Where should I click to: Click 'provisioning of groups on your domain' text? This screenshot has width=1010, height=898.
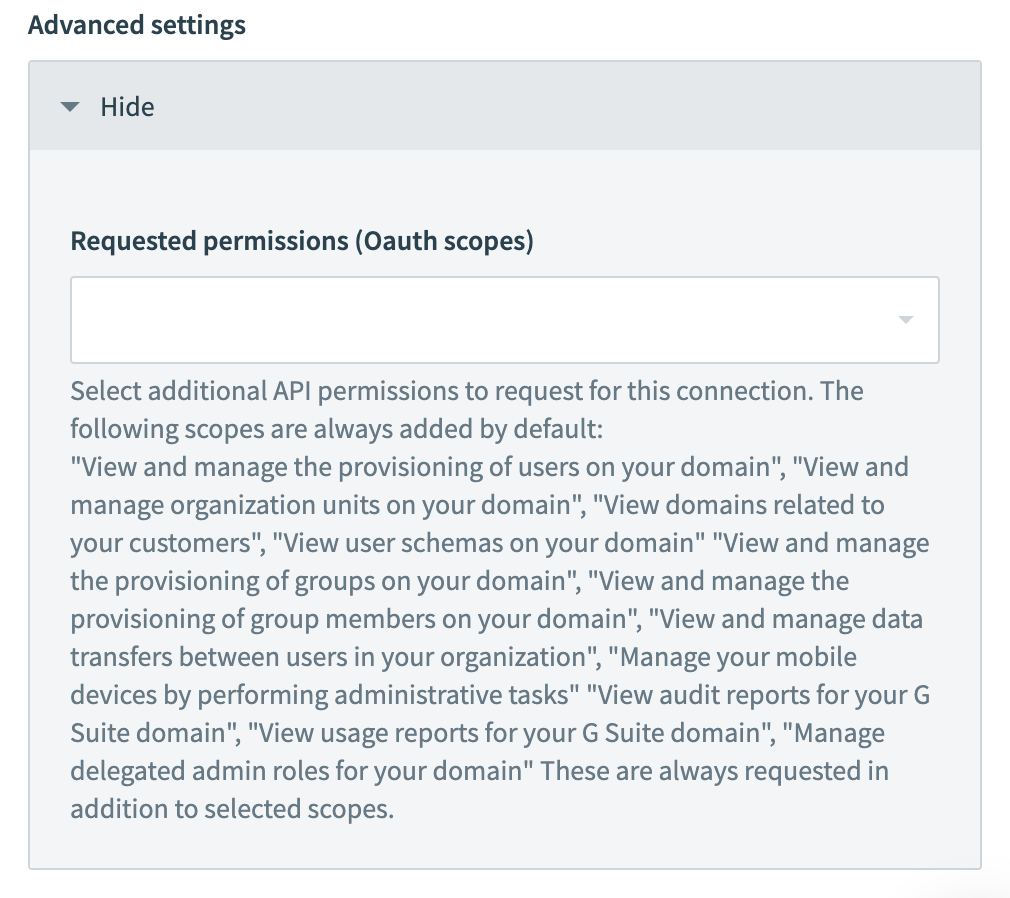(320, 581)
